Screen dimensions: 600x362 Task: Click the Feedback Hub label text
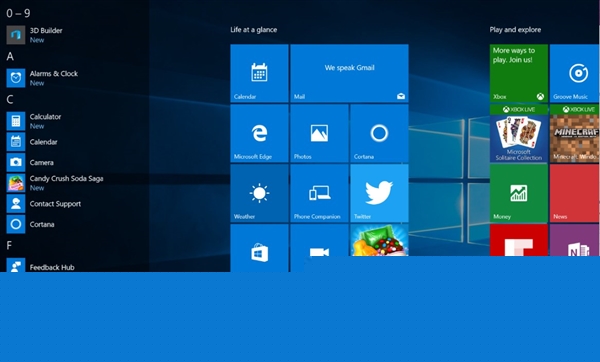[52, 267]
